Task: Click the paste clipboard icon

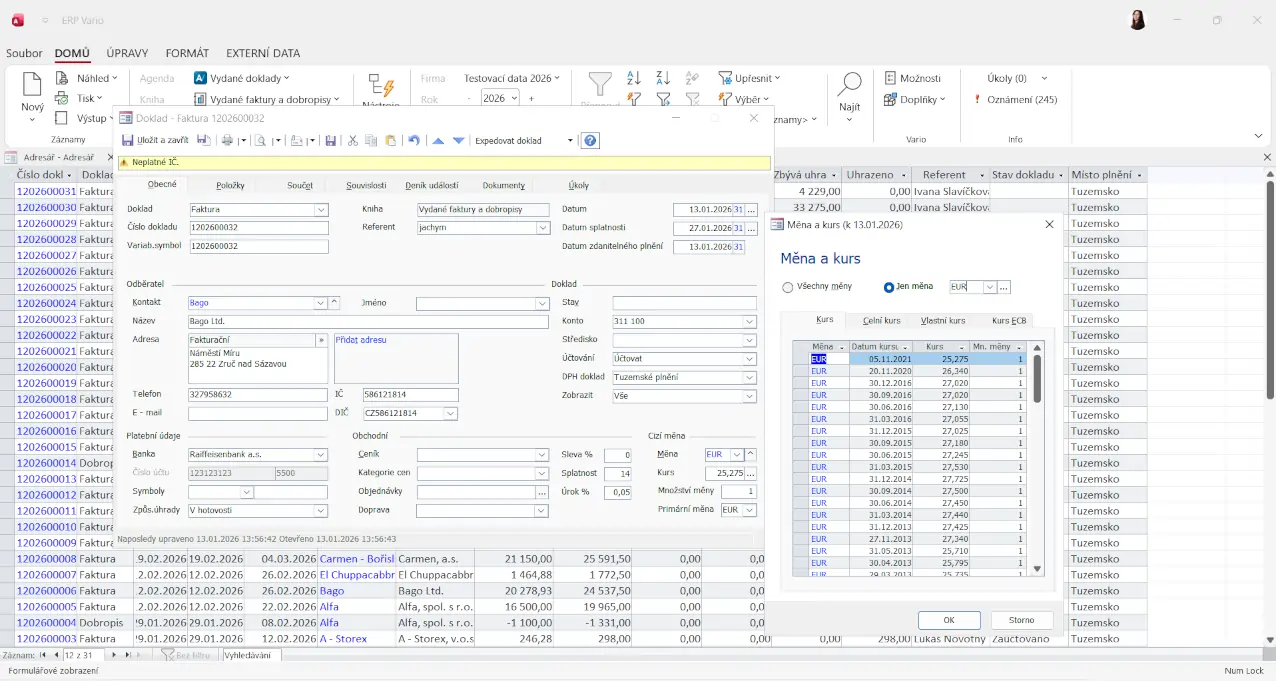Action: tap(390, 141)
